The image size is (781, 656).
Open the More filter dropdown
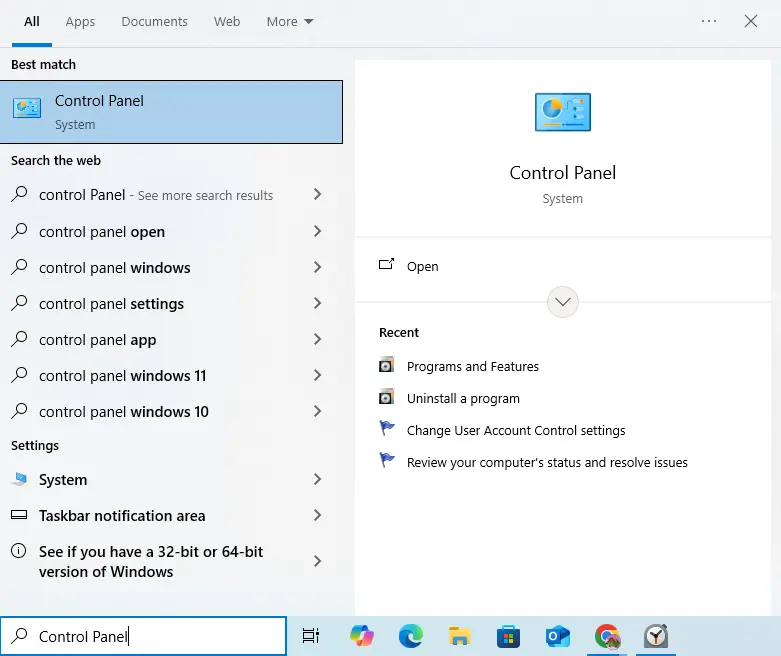tap(290, 21)
